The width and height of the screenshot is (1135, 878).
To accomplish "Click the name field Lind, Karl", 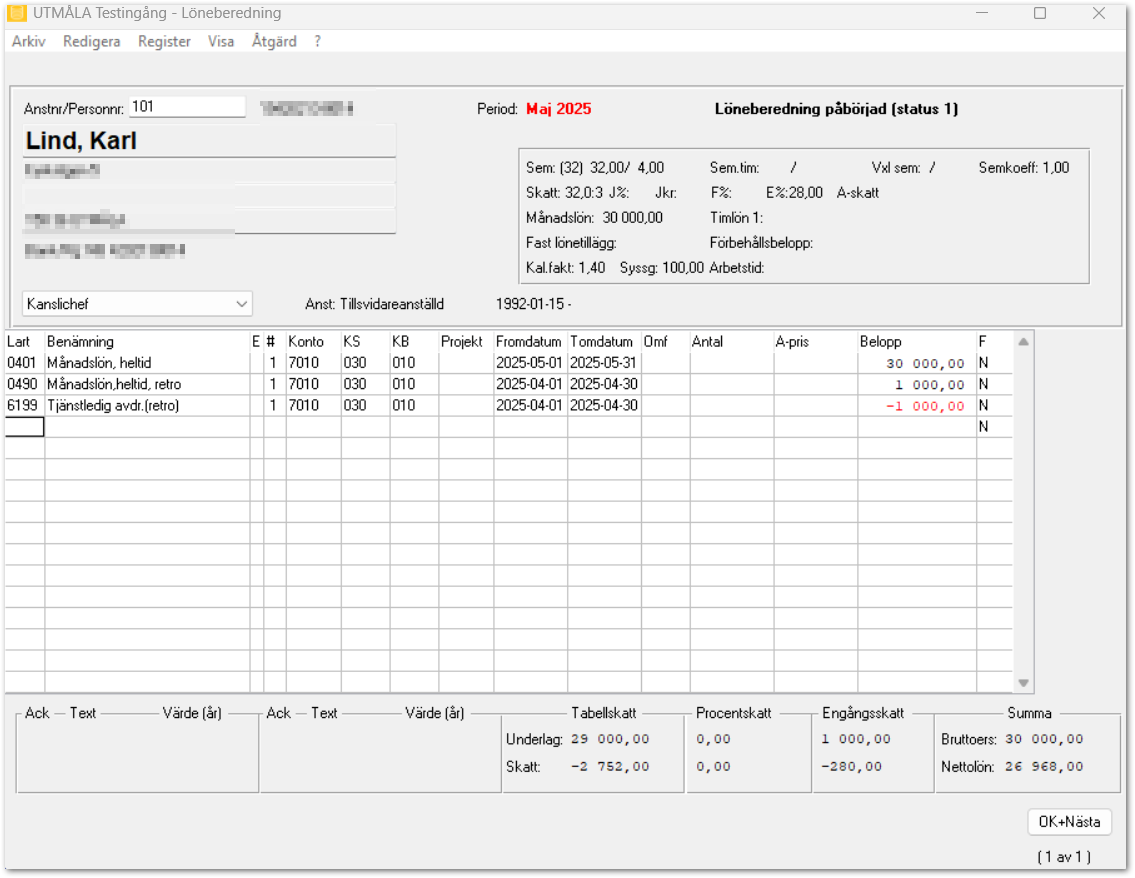I will pos(209,140).
